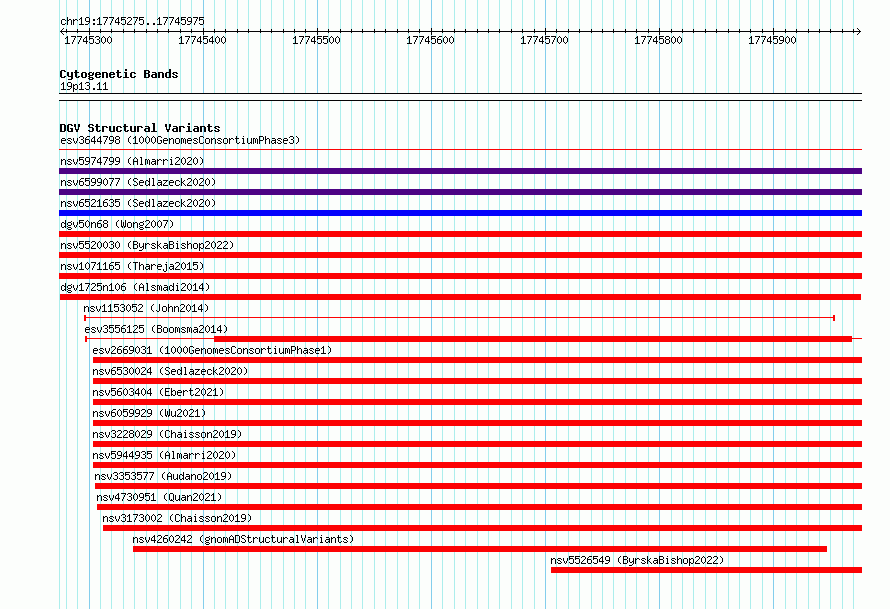Click the blue bar under nsv6521635
This screenshot has width=890, height=609.
click(460, 213)
